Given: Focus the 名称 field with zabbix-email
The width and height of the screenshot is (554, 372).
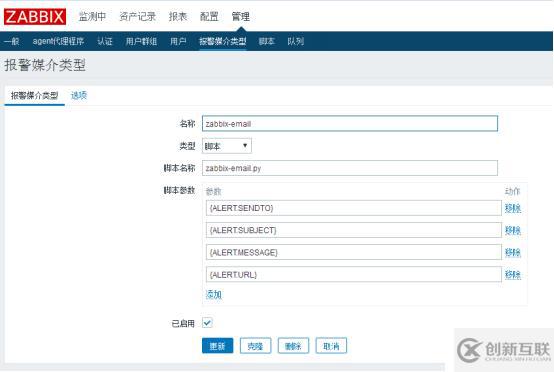Looking at the screenshot, I should pyautogui.click(x=350, y=124).
